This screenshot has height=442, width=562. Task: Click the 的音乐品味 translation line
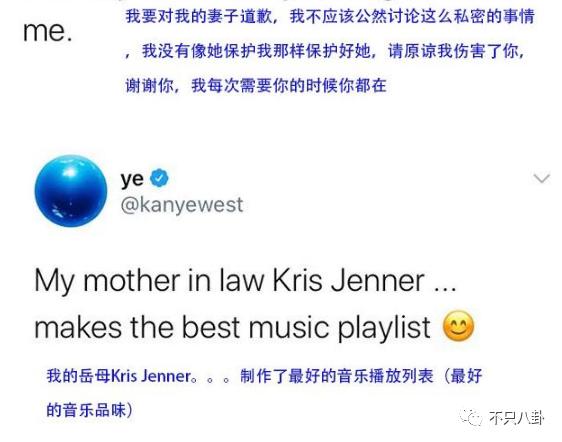pos(90,410)
